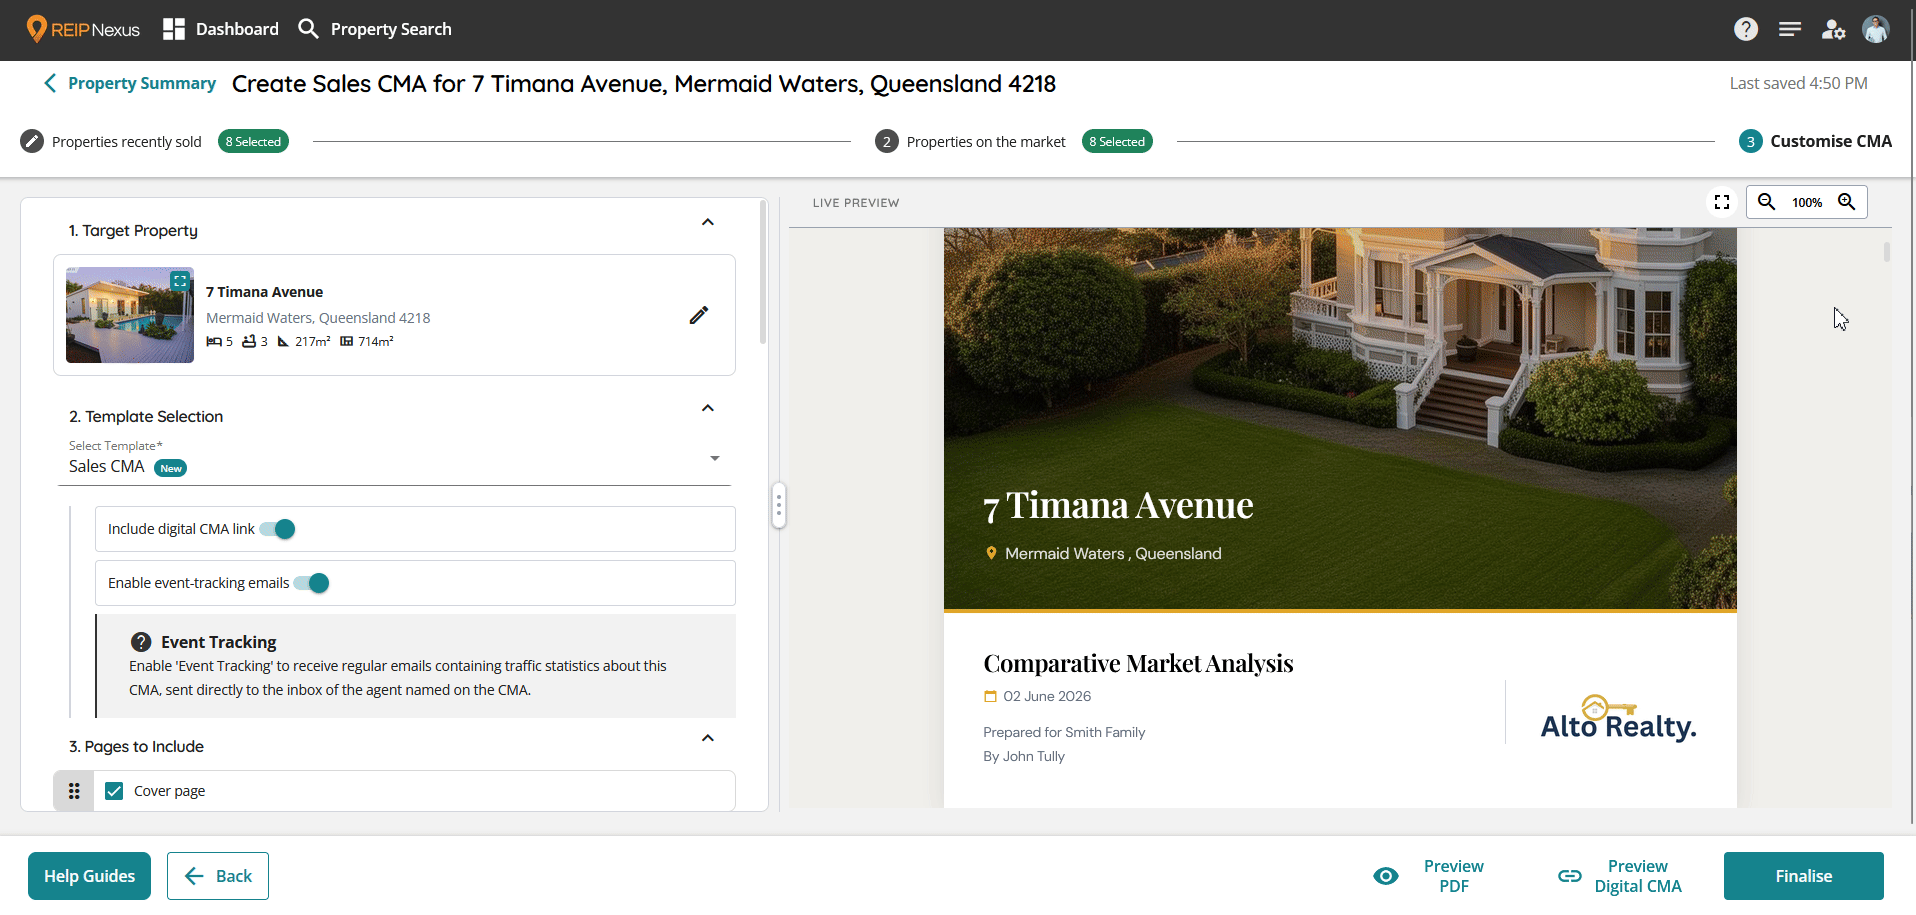Screen dimensions: 1916x915
Task: Toggle Include digital CMA link switch
Action: point(278,529)
